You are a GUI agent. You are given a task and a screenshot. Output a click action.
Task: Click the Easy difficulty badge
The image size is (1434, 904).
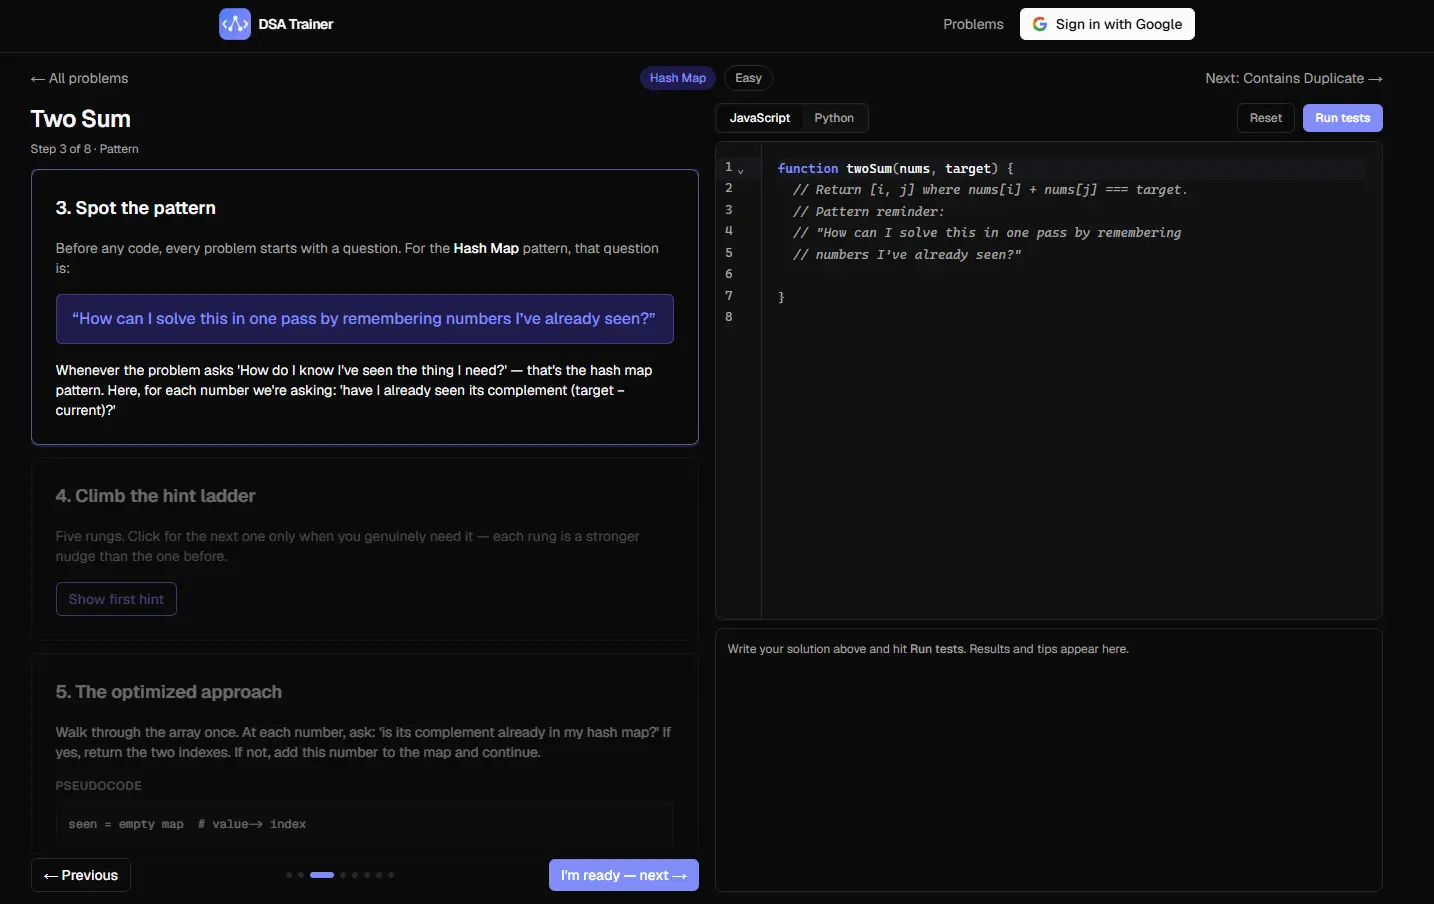tap(748, 78)
